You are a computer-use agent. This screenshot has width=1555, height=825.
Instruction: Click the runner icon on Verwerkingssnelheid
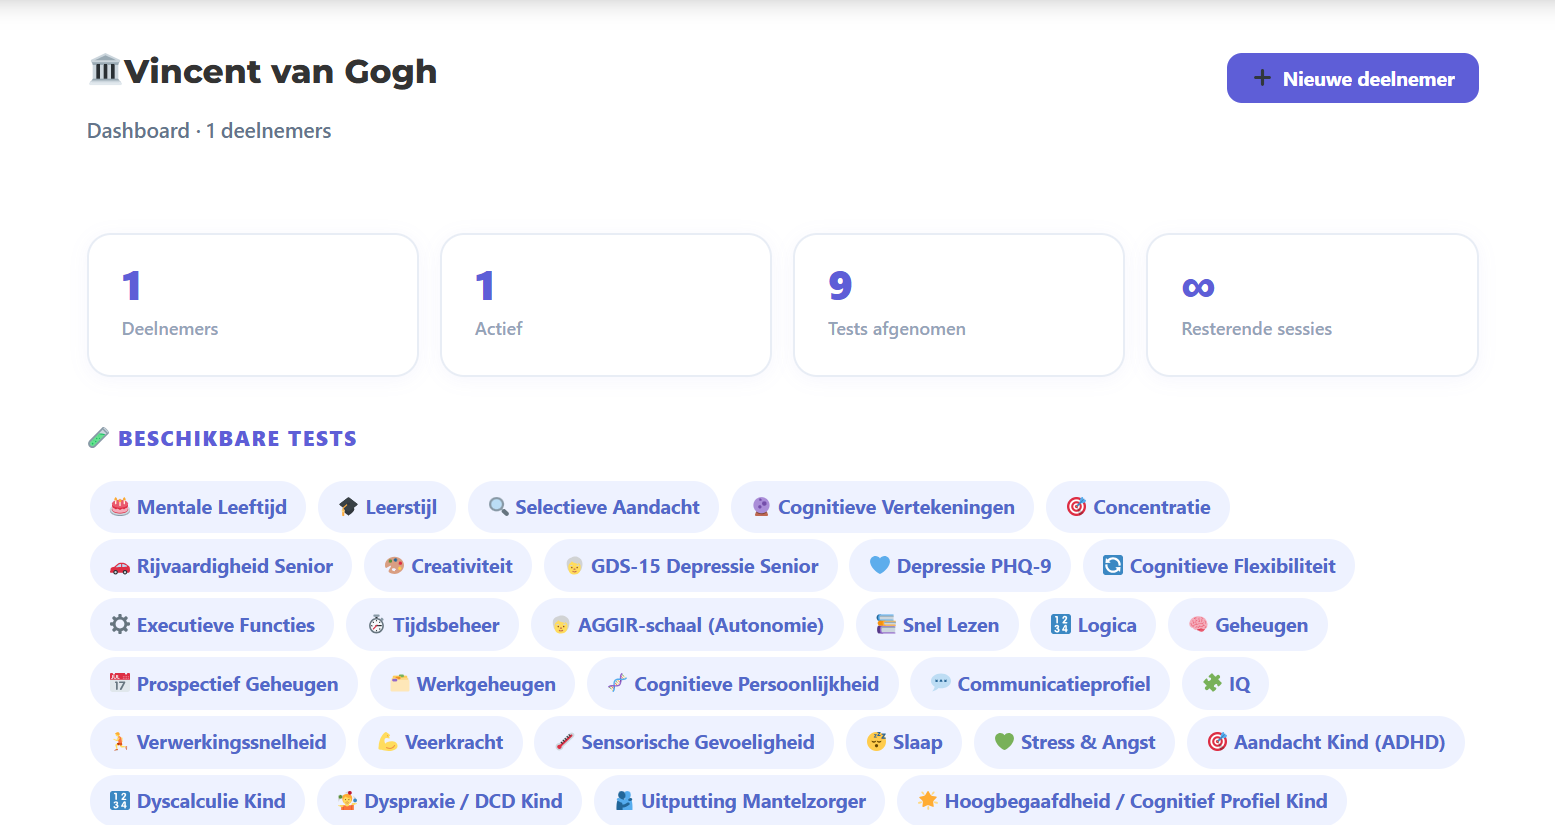(120, 742)
